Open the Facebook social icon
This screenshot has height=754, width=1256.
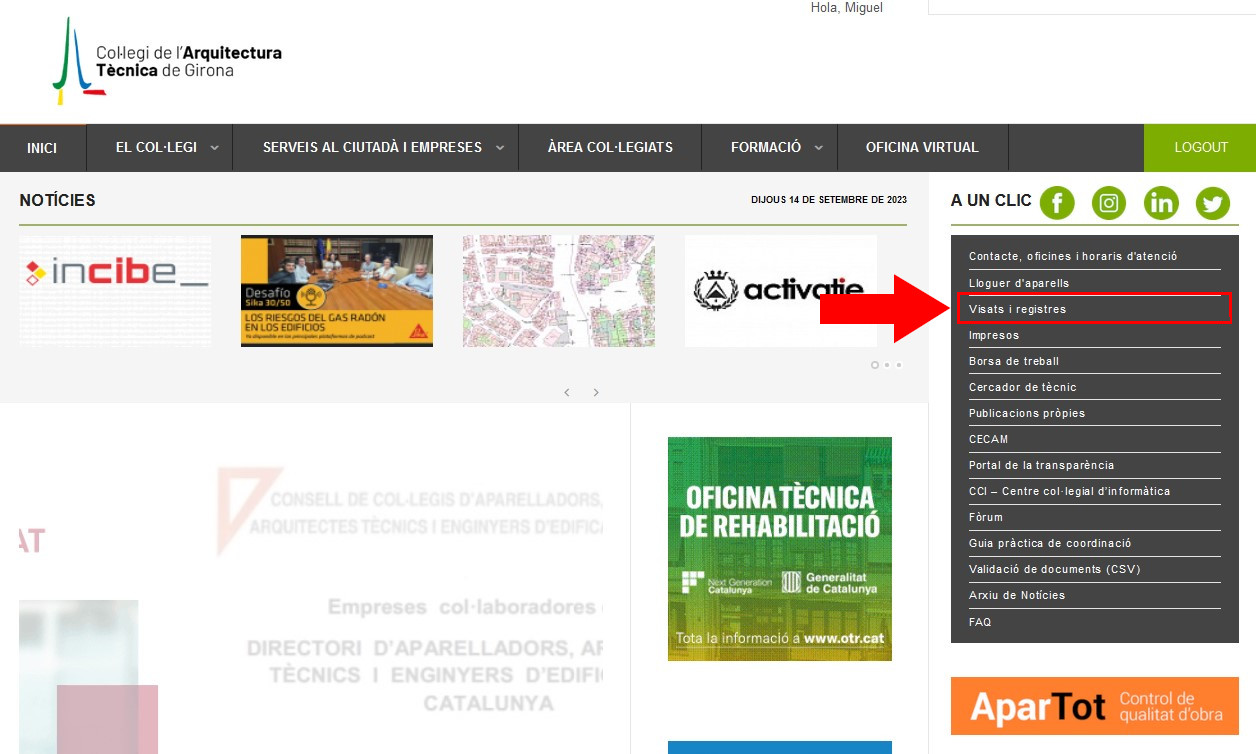(x=1057, y=203)
